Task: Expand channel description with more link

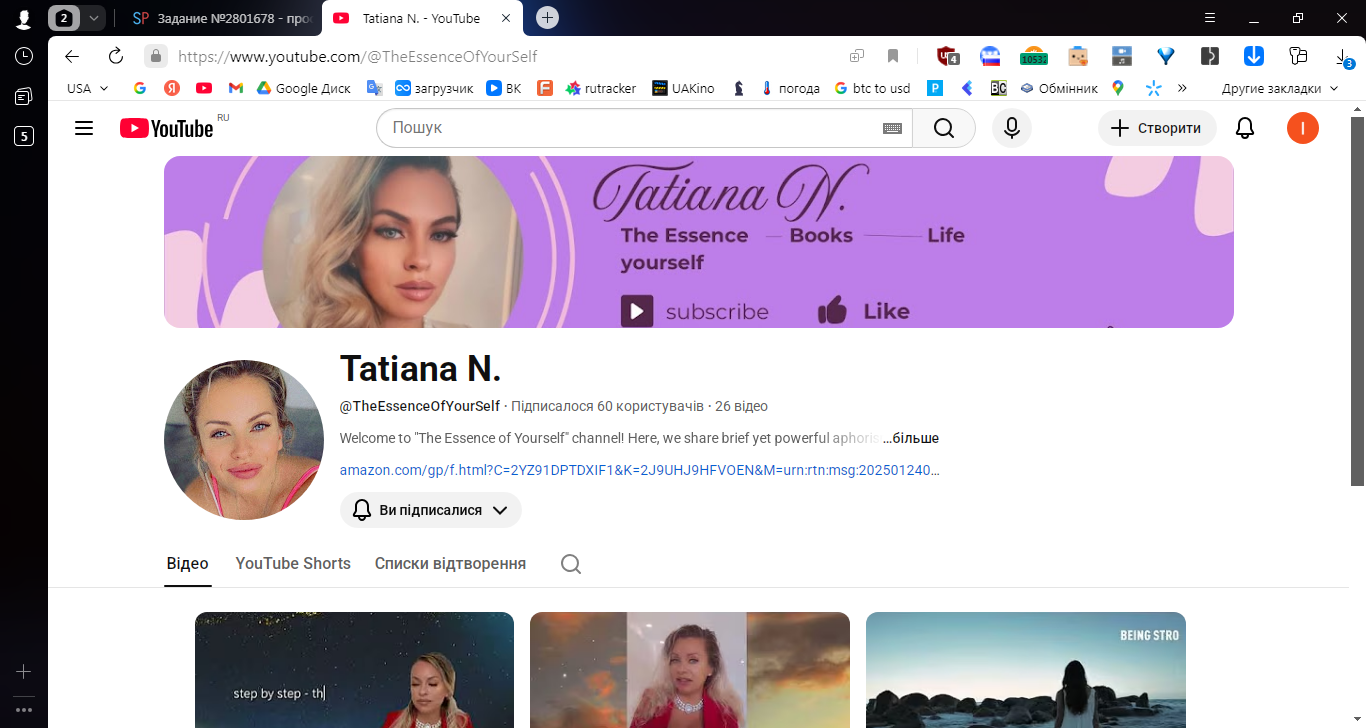Action: pyautogui.click(x=910, y=438)
